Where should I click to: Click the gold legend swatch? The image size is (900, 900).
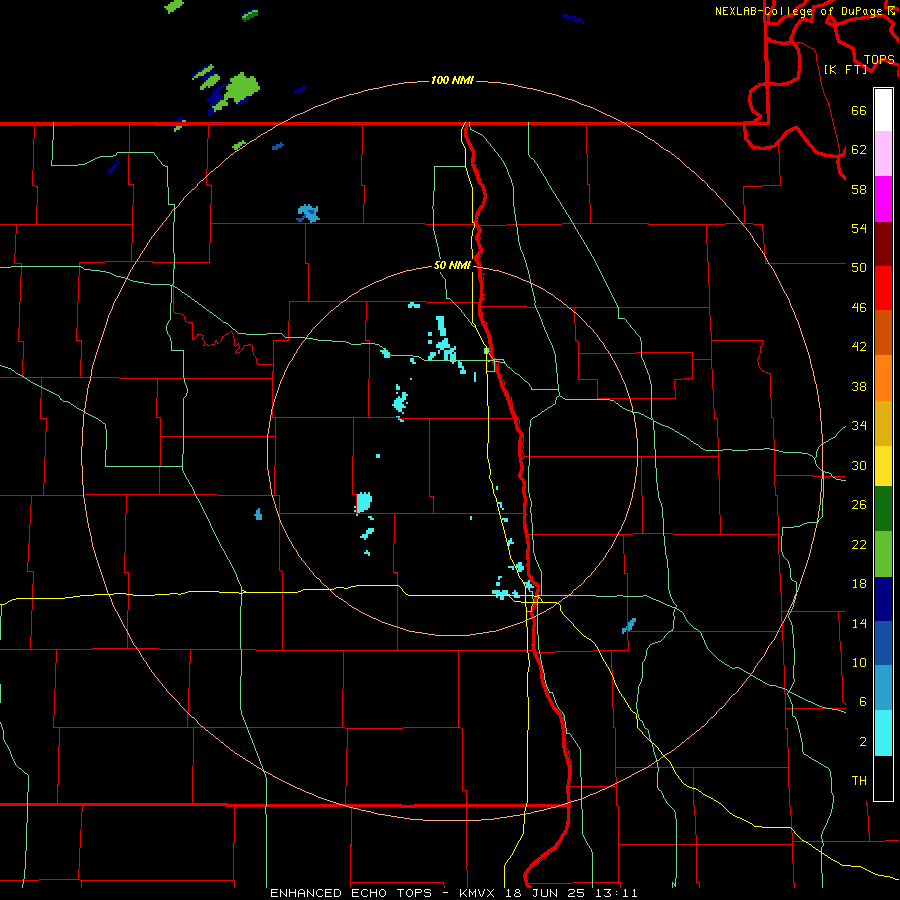883,423
